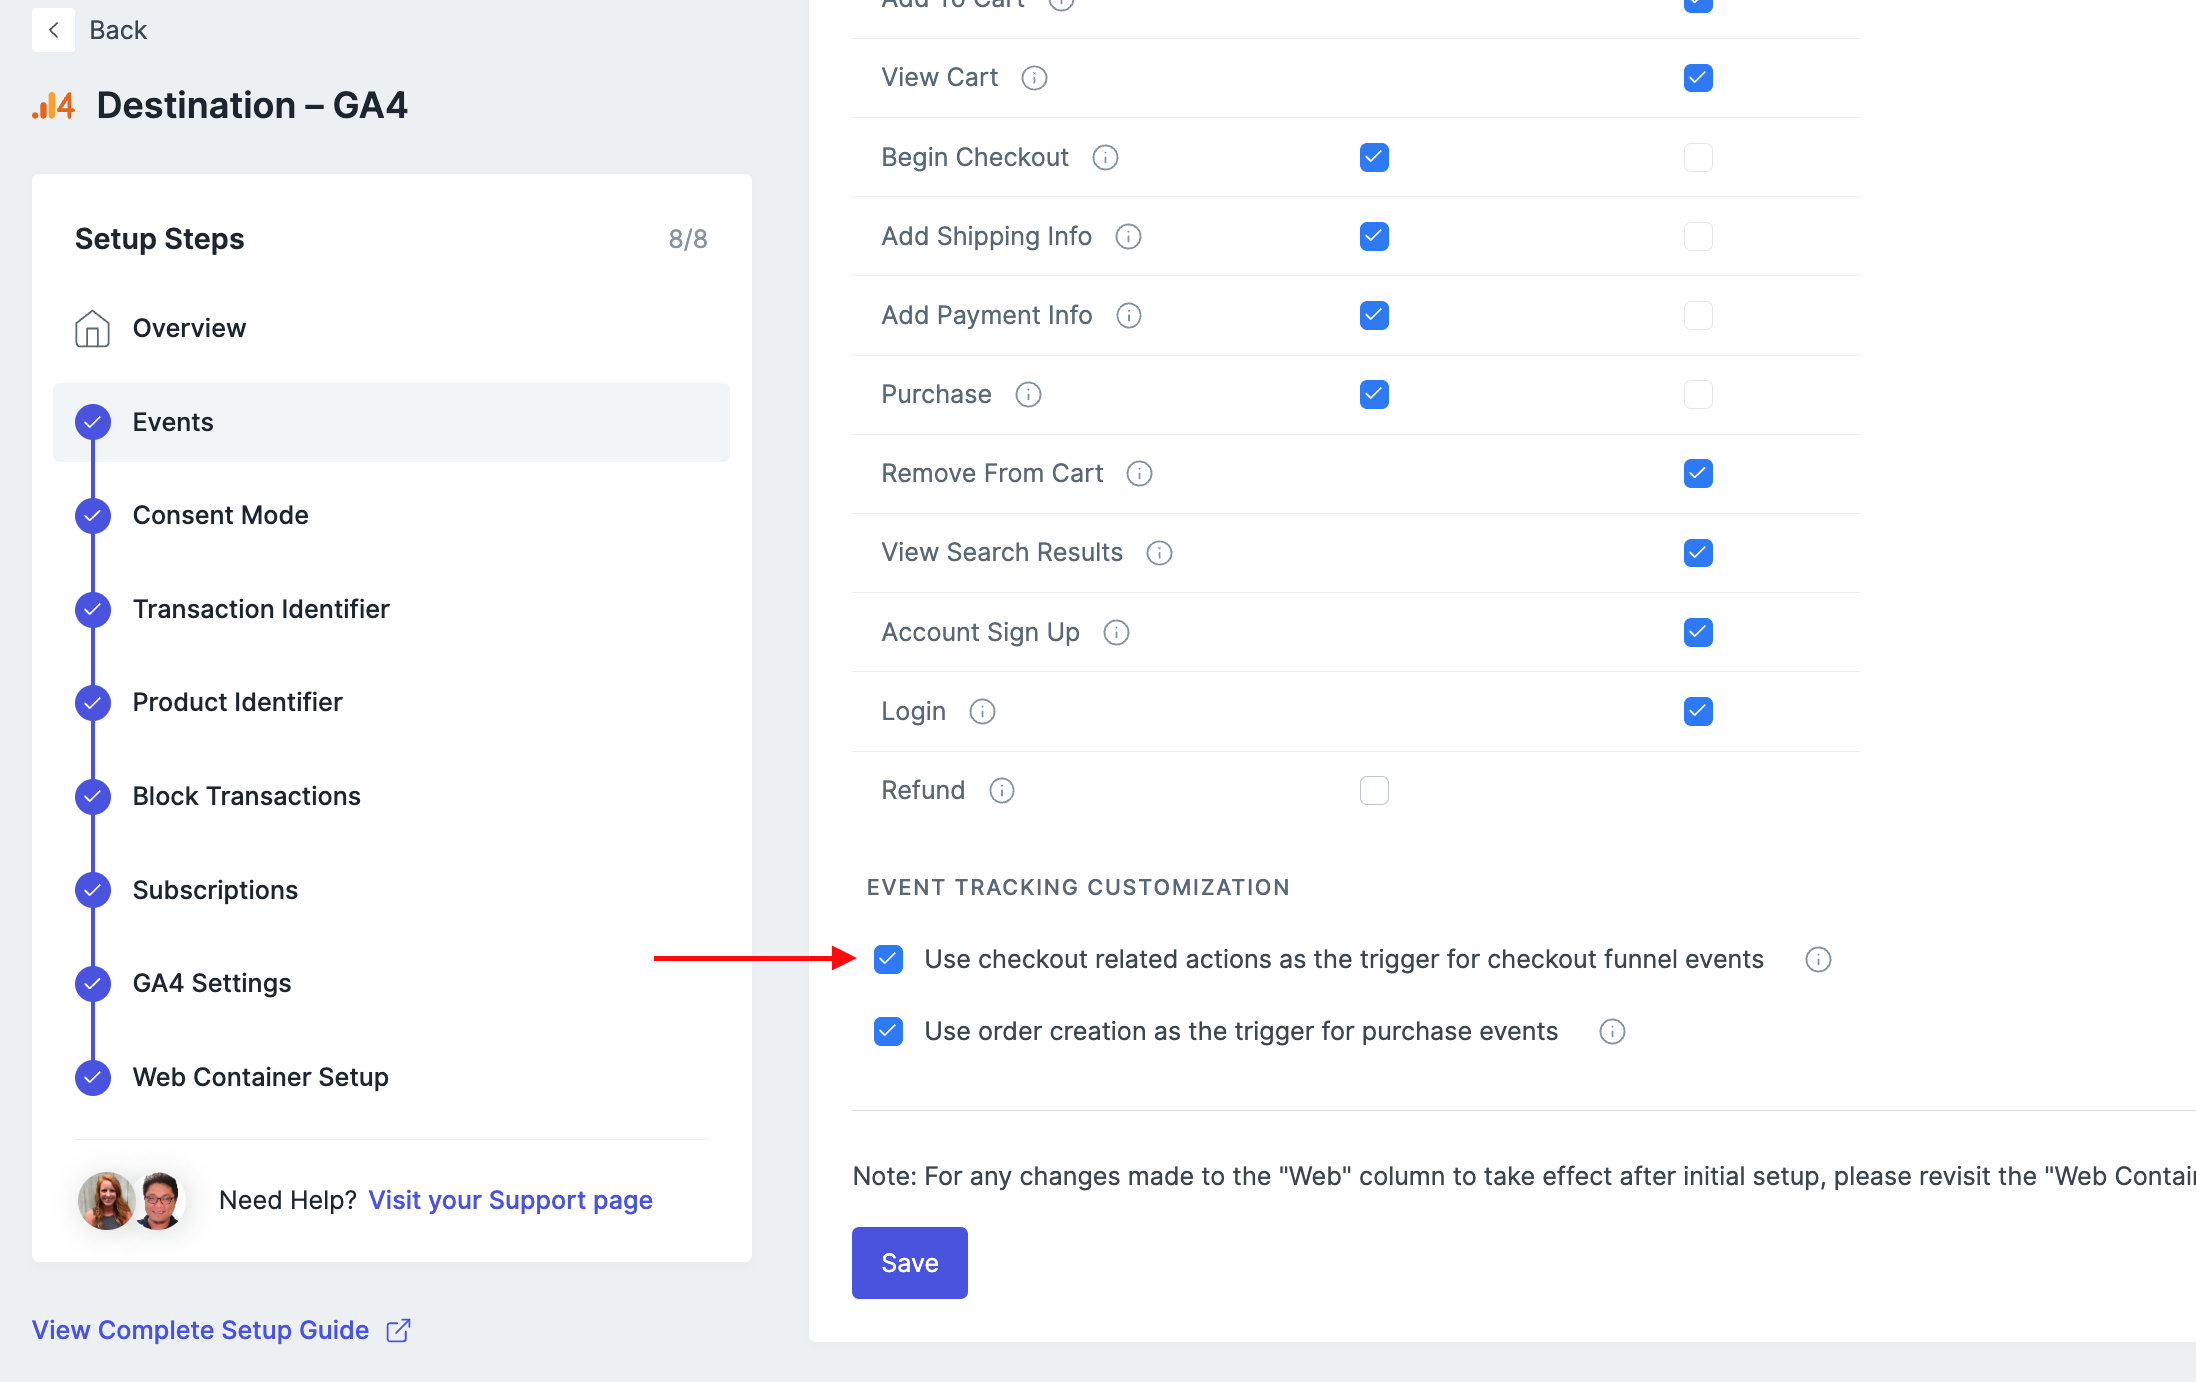This screenshot has height=1382, width=2196.
Task: Open the Consent Mode setup step
Action: pyautogui.click(x=220, y=515)
